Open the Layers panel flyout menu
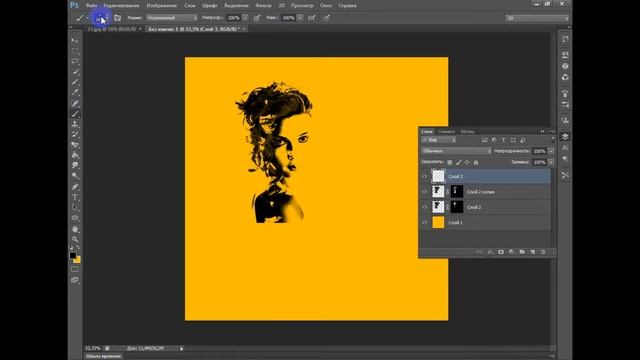This screenshot has height=360, width=640. (x=552, y=131)
